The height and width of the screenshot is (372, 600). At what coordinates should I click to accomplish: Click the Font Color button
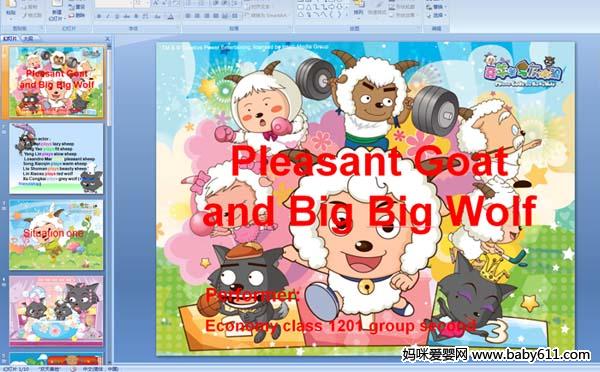(x=171, y=16)
